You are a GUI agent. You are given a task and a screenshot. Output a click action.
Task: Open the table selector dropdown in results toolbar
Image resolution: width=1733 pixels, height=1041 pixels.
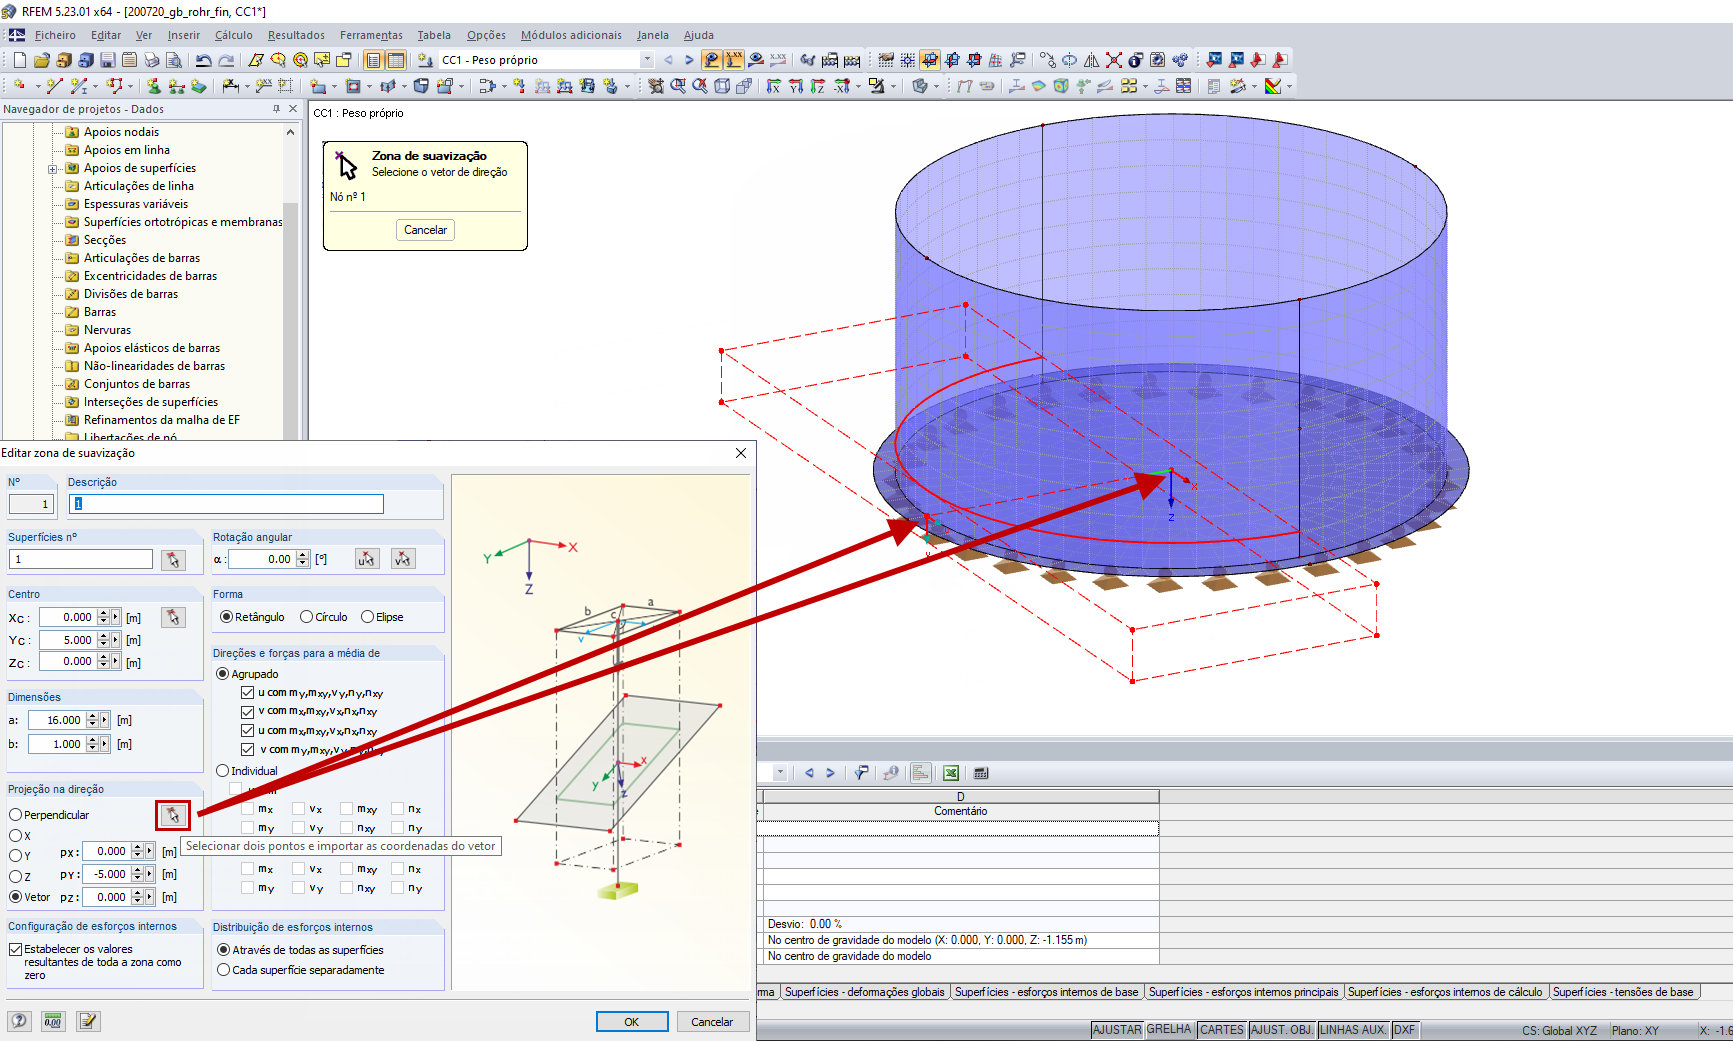pos(780,773)
